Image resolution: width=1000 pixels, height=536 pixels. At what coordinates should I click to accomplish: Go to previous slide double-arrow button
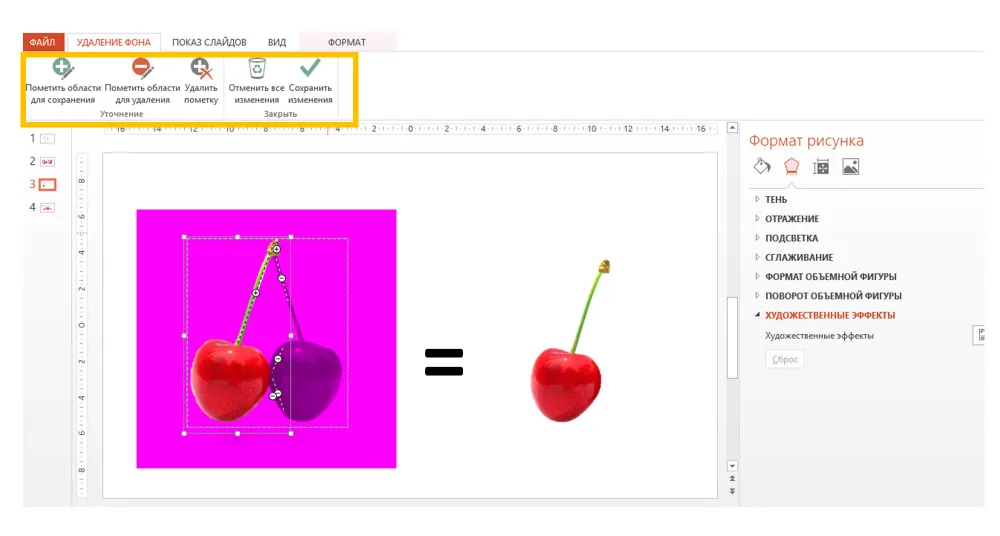[x=732, y=479]
